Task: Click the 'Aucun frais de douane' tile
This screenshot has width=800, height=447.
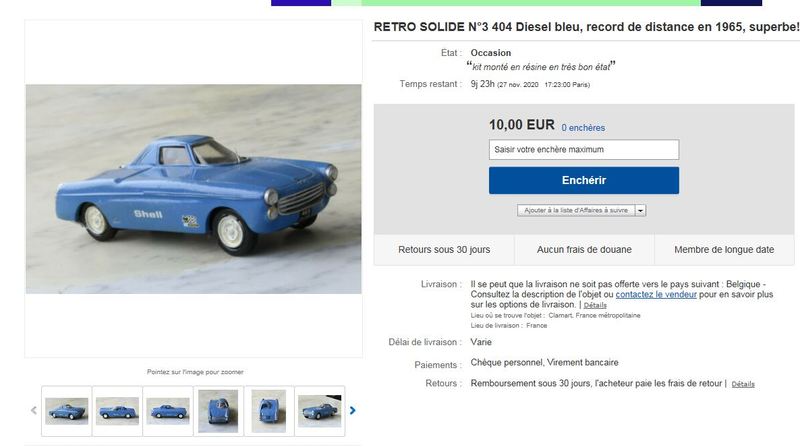Action: point(584,250)
